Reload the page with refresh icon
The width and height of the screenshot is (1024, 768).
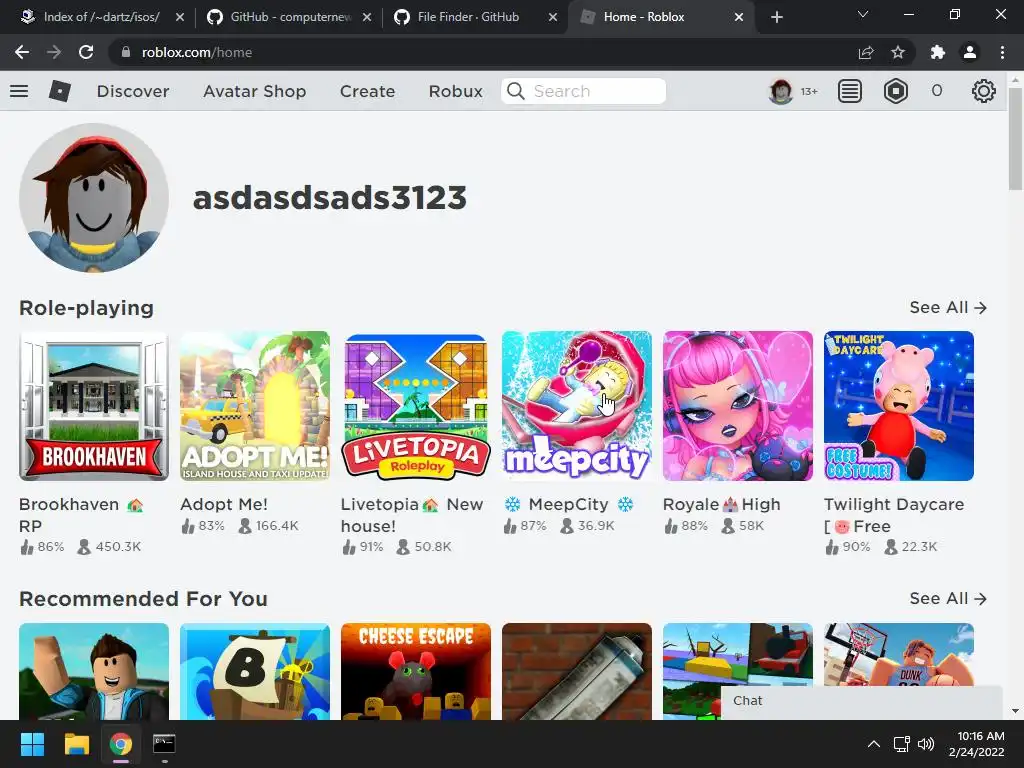pos(86,52)
